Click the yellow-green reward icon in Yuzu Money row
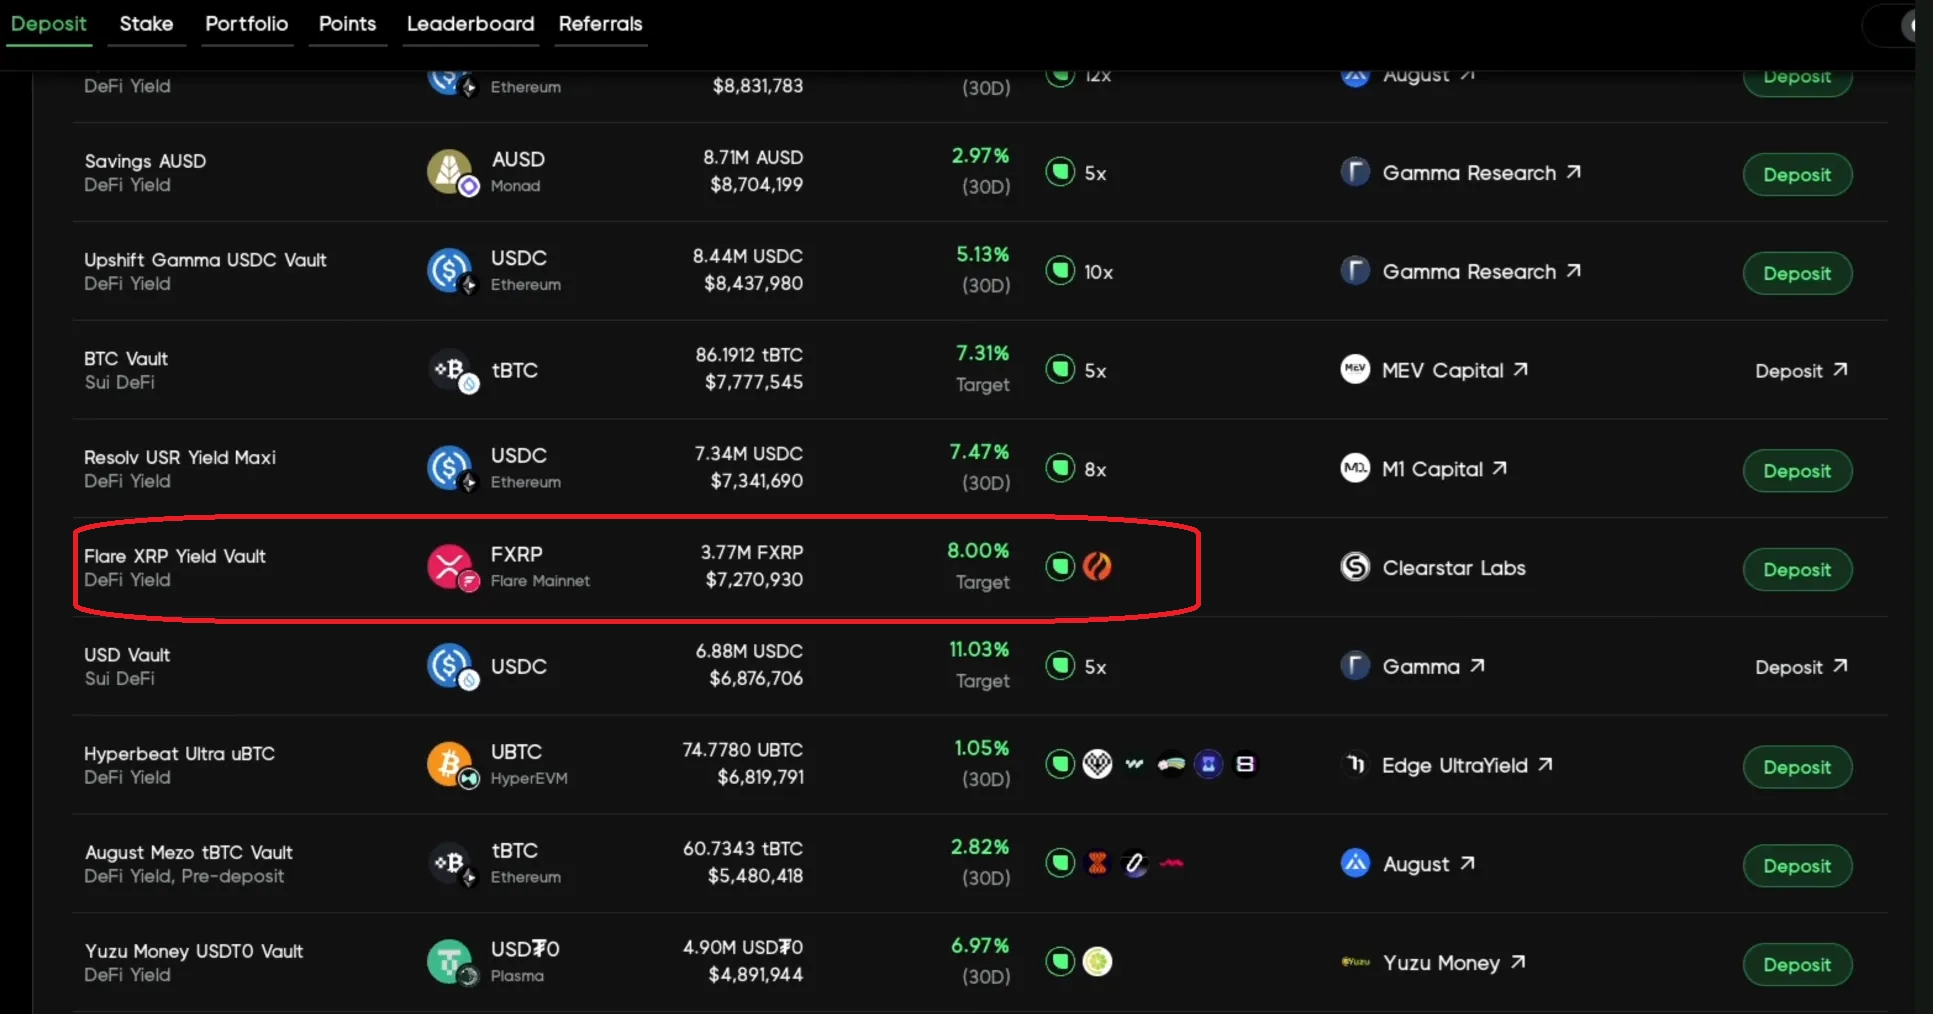Screen dimensions: 1933x1014 pos(1097,962)
